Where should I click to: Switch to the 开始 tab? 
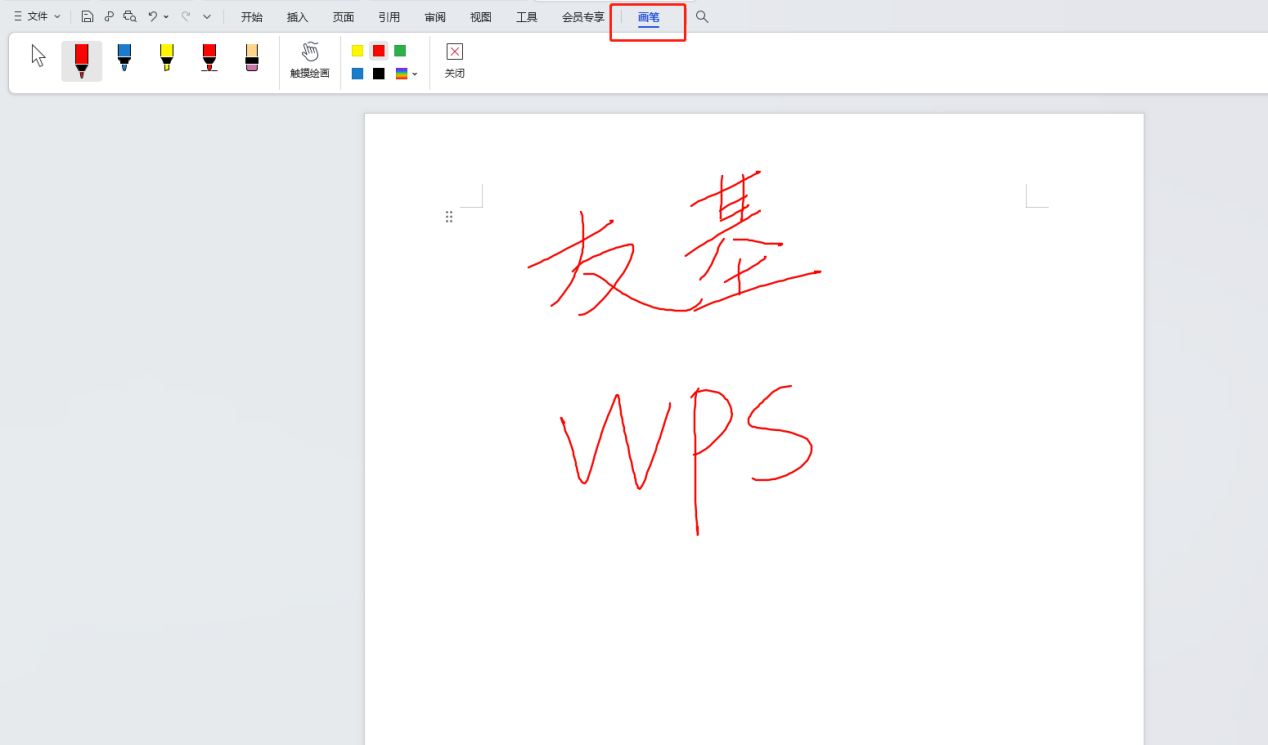pos(252,17)
